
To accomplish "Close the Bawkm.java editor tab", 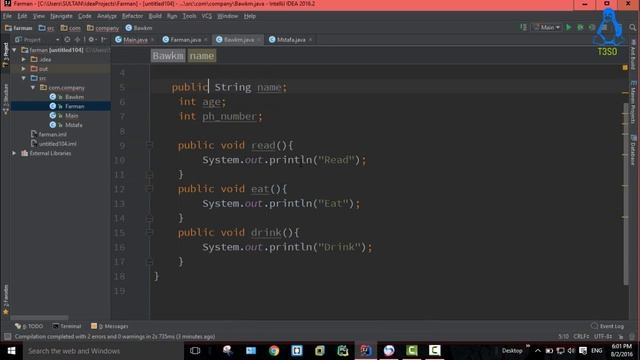I will 259,40.
